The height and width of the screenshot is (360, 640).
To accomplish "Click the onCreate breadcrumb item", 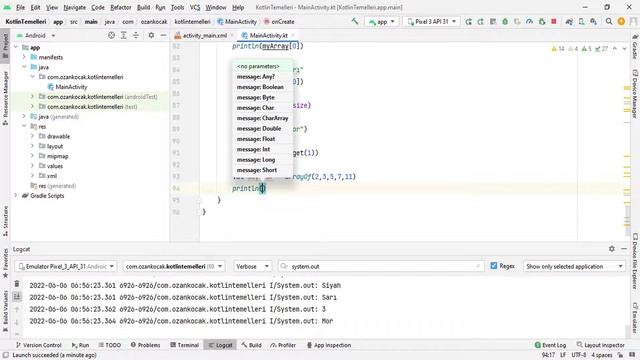I will click(x=279, y=22).
